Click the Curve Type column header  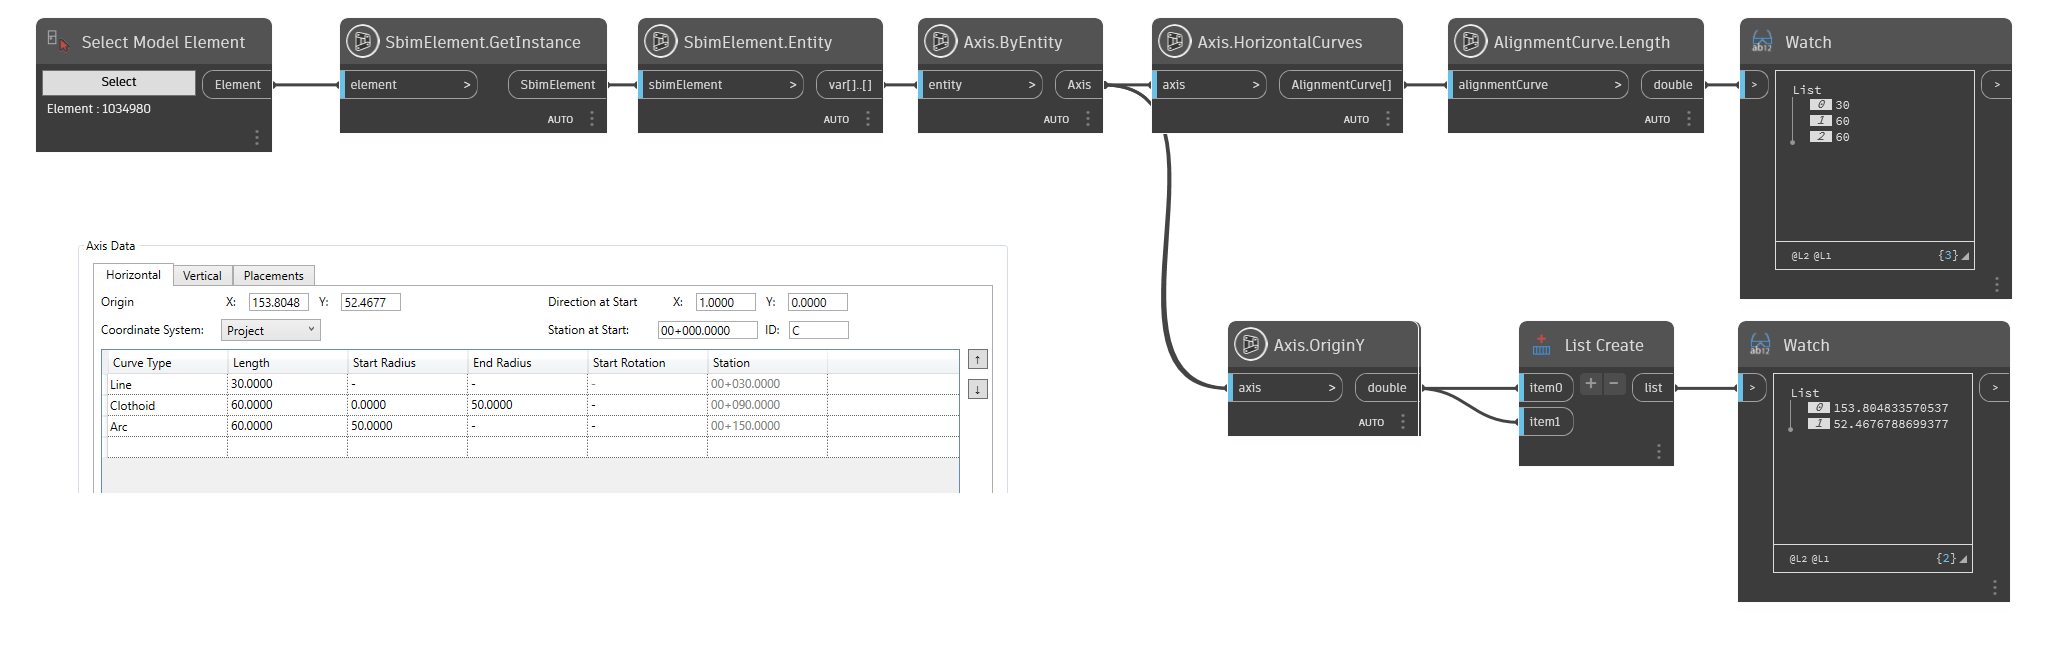[x=167, y=363]
